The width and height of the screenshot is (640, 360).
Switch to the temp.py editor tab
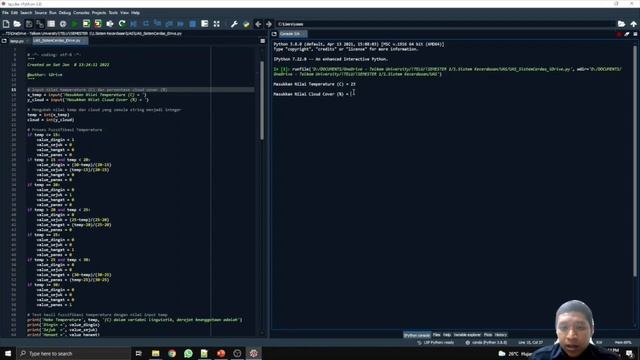pos(18,41)
